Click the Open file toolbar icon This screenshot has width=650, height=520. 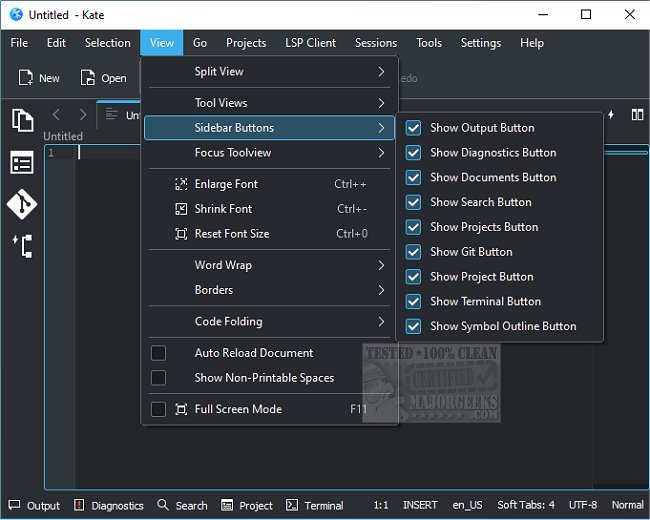[103, 78]
